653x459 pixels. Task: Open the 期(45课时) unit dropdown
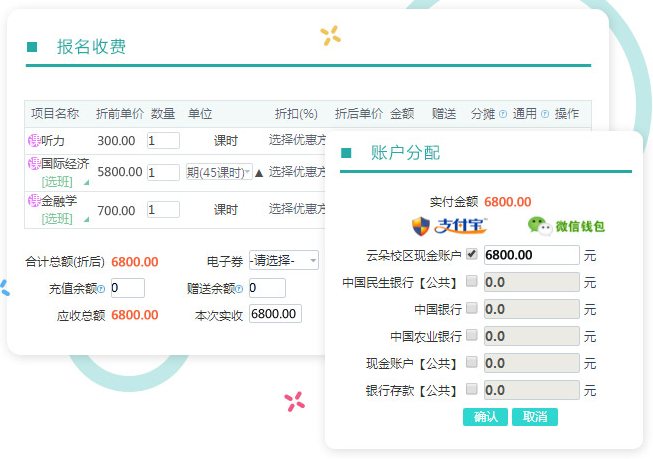point(219,172)
